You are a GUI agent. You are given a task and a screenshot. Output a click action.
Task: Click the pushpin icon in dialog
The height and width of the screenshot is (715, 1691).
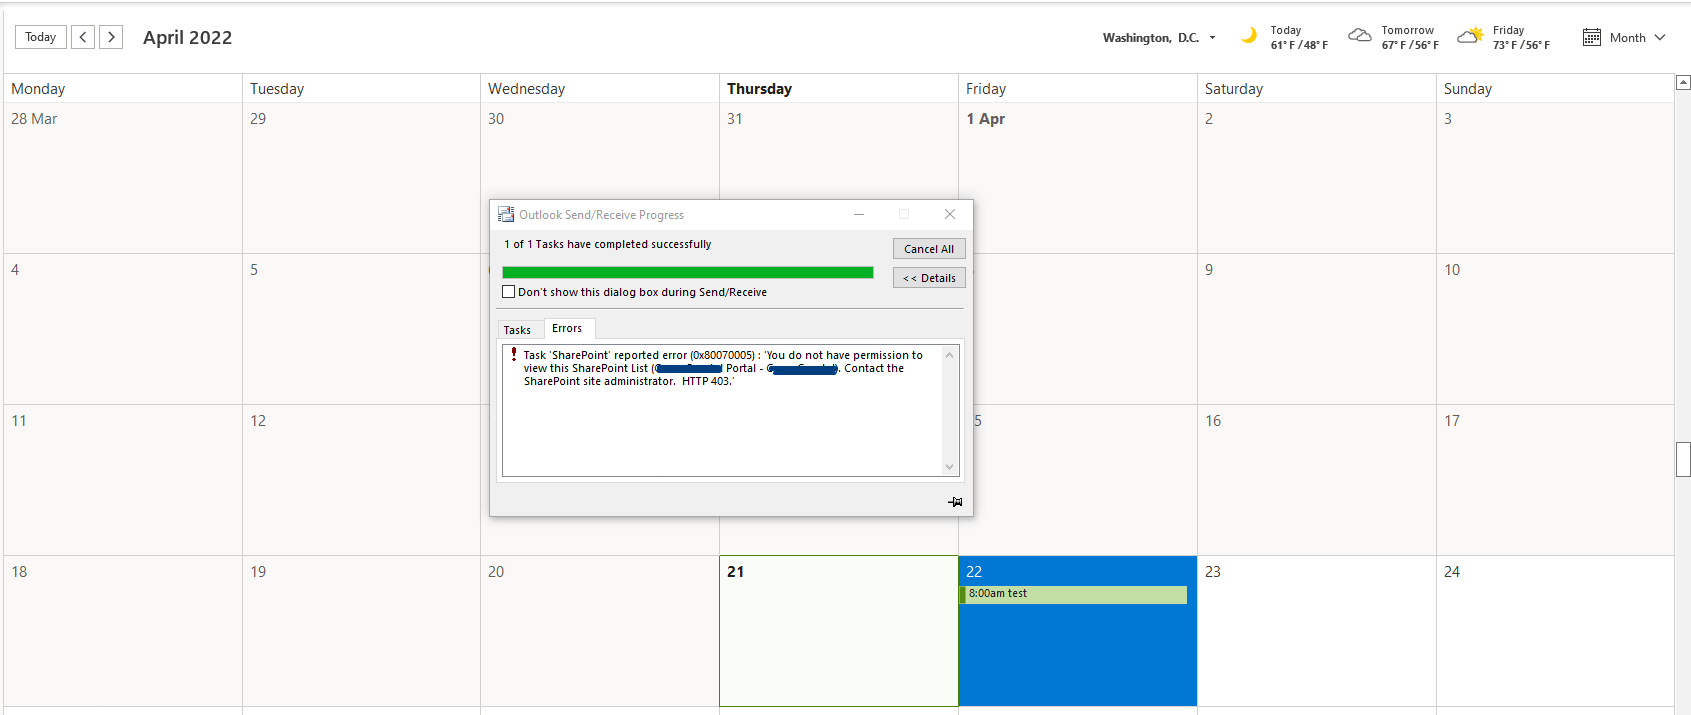pos(955,502)
